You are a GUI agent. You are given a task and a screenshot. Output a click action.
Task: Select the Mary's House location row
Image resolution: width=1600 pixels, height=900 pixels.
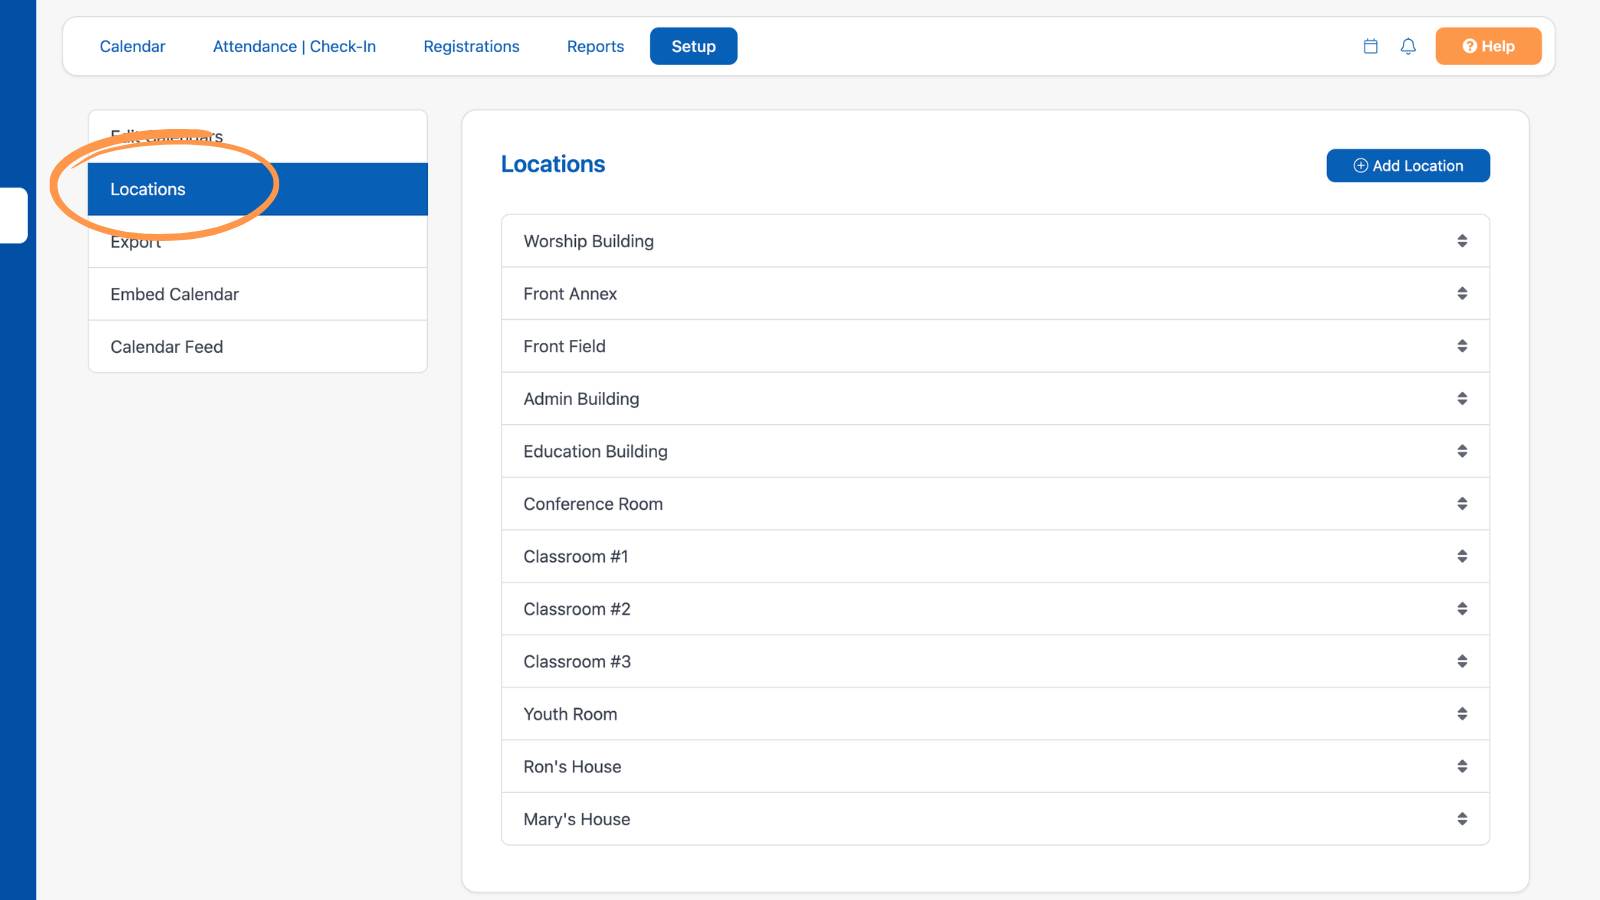tap(995, 819)
